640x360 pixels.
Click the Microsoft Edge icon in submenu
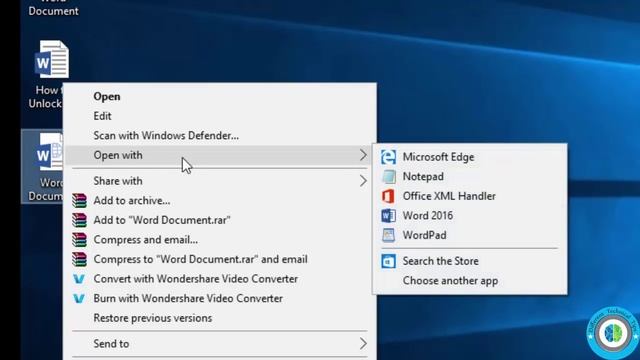click(x=388, y=157)
